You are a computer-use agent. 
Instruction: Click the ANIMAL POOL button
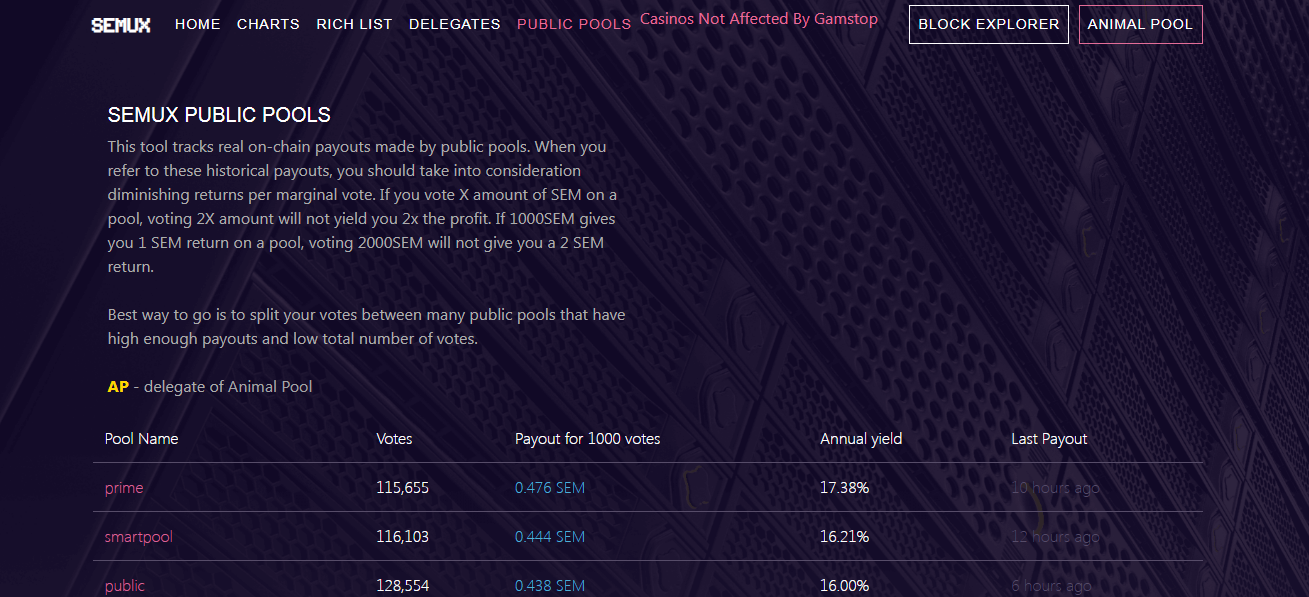click(x=1140, y=25)
